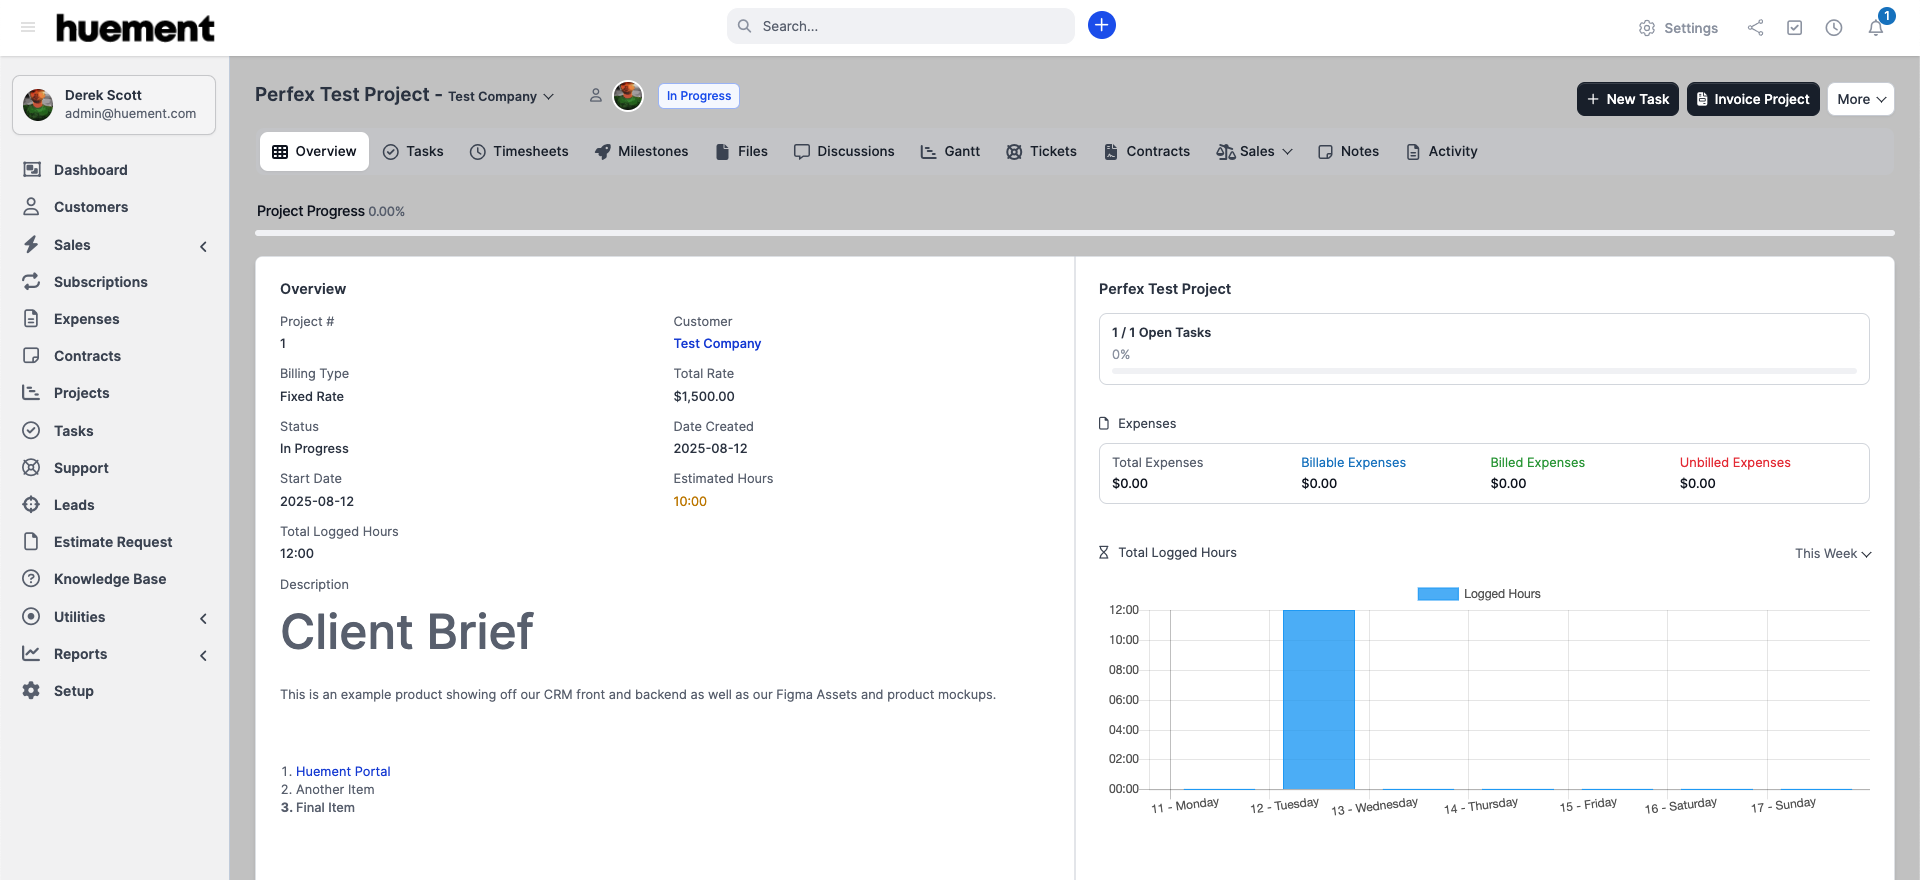Toggle the Logged Hours chart legend

1479,594
